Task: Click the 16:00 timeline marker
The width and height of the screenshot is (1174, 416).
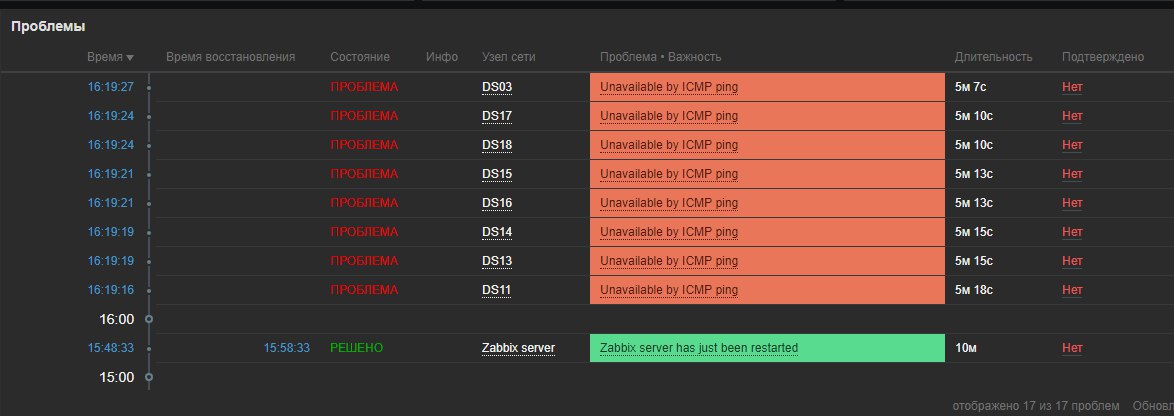Action: click(149, 319)
